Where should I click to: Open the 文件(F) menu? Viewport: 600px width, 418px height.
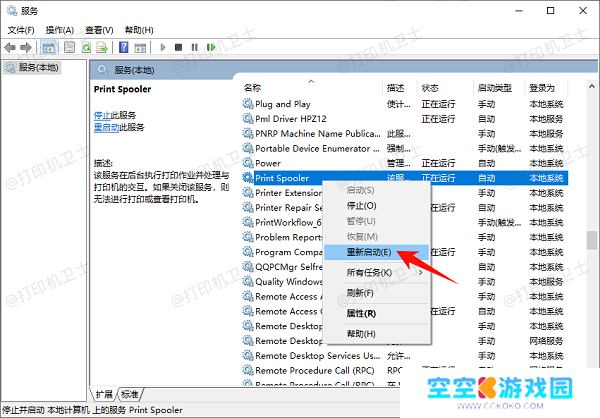point(21,30)
